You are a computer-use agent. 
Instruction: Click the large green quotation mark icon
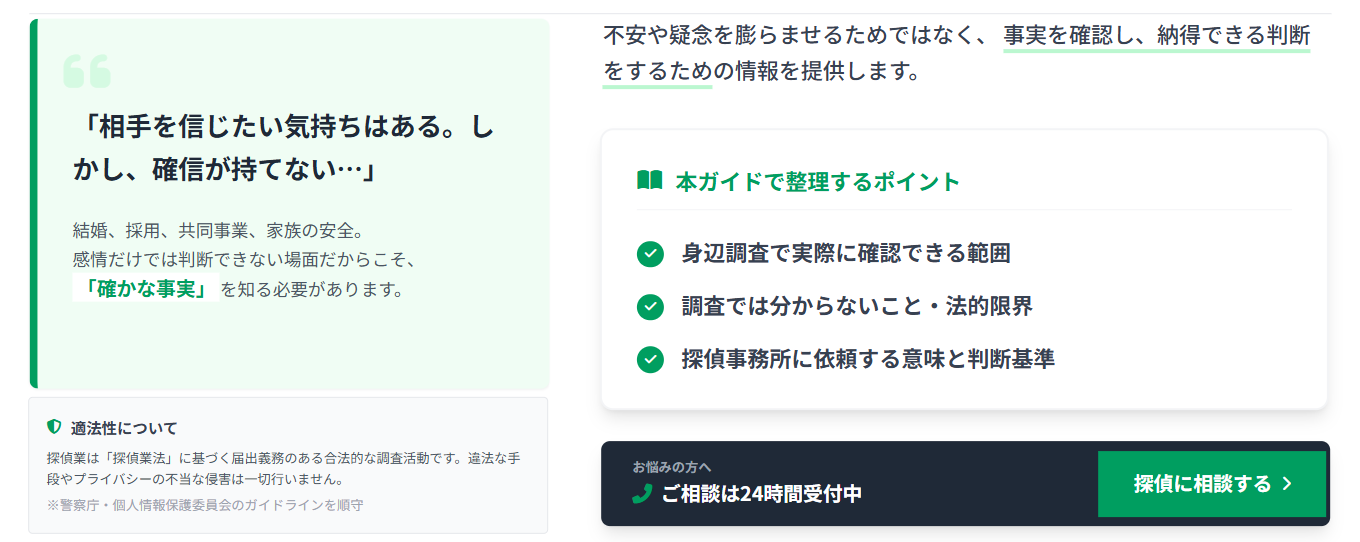pyautogui.click(x=86, y=71)
